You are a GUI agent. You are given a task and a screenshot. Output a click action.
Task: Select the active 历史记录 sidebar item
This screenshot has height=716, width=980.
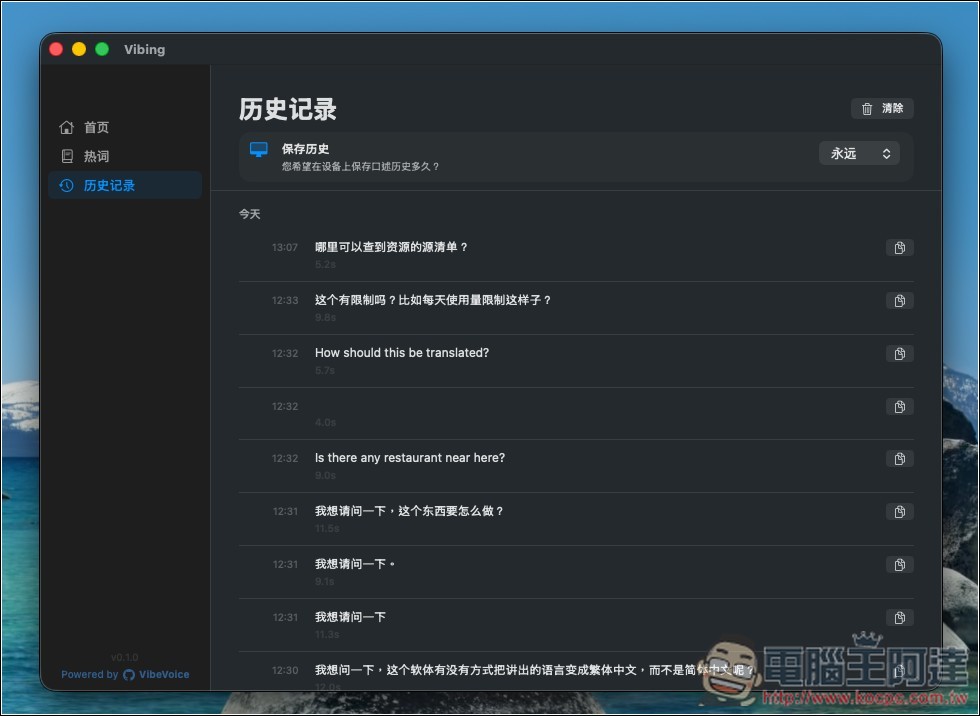(x=110, y=185)
